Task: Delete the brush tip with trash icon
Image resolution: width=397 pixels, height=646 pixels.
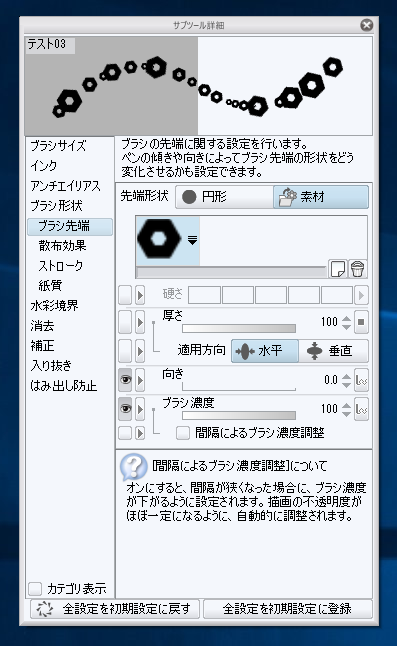Action: coord(357,269)
